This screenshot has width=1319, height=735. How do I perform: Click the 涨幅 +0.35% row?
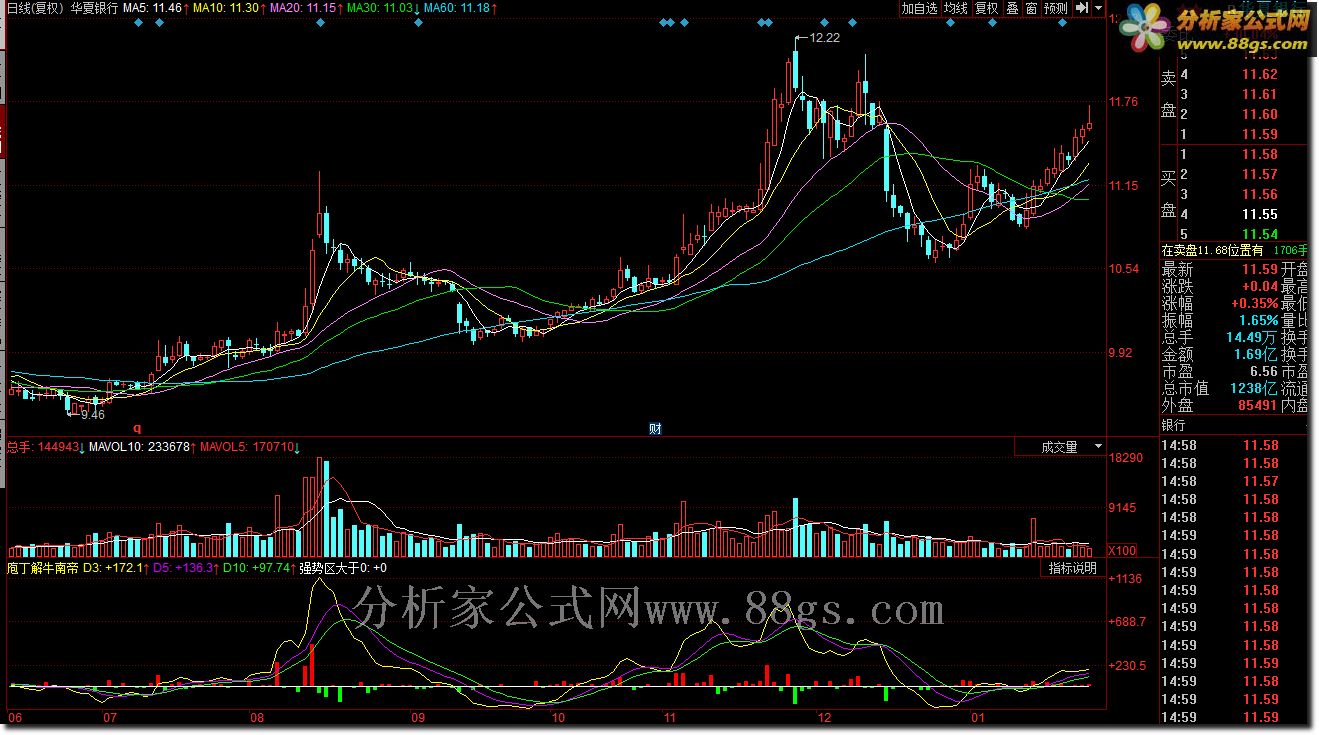1220,303
